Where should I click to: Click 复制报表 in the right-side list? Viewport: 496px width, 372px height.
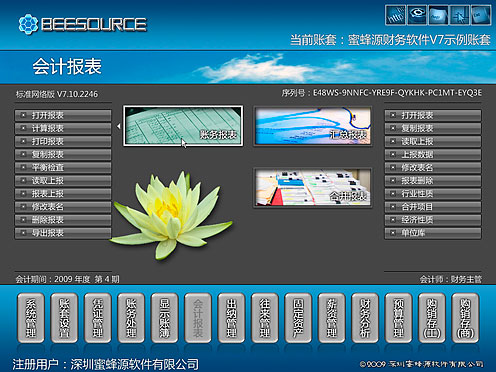[x=433, y=128]
